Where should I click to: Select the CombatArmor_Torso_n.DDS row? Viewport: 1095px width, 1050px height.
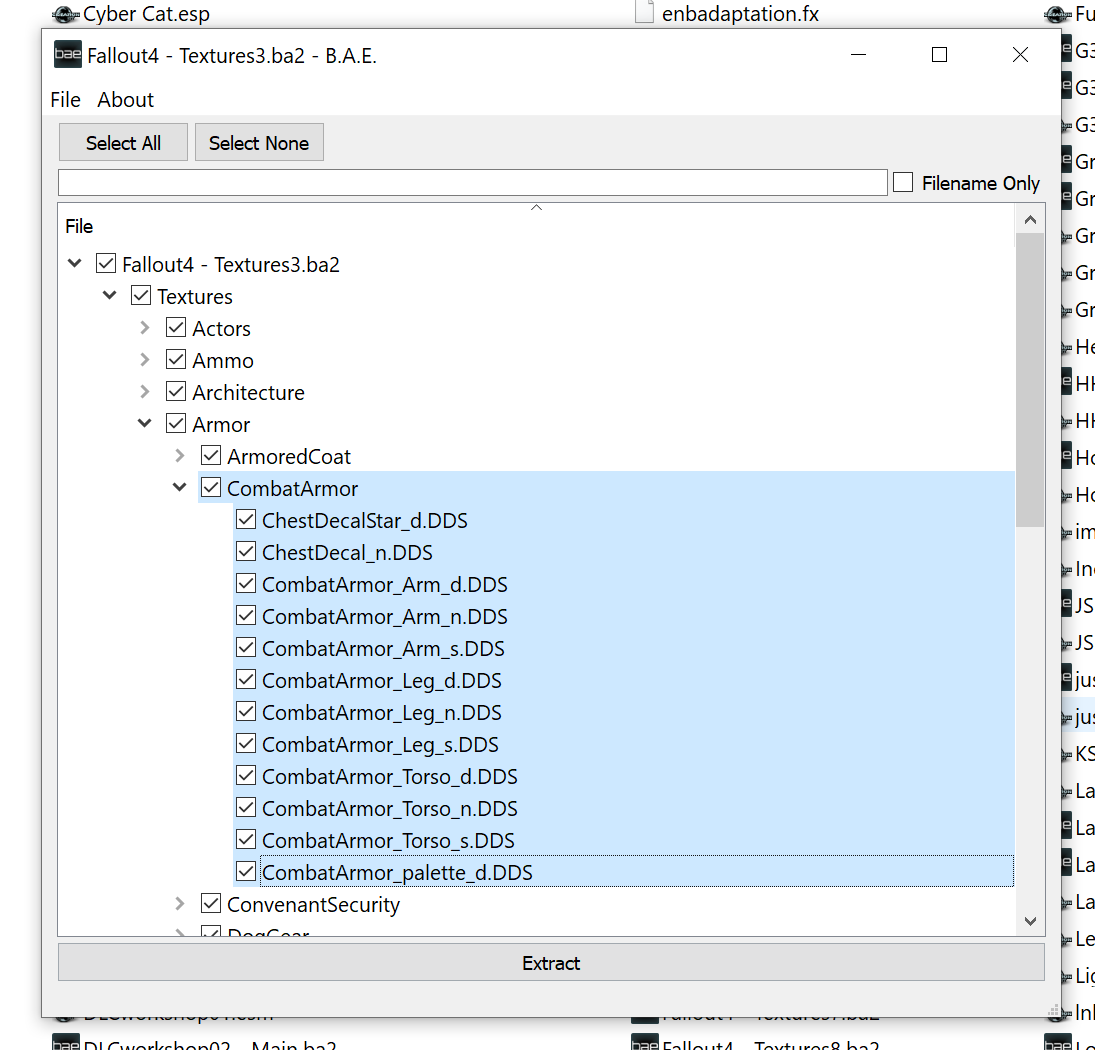[624, 809]
